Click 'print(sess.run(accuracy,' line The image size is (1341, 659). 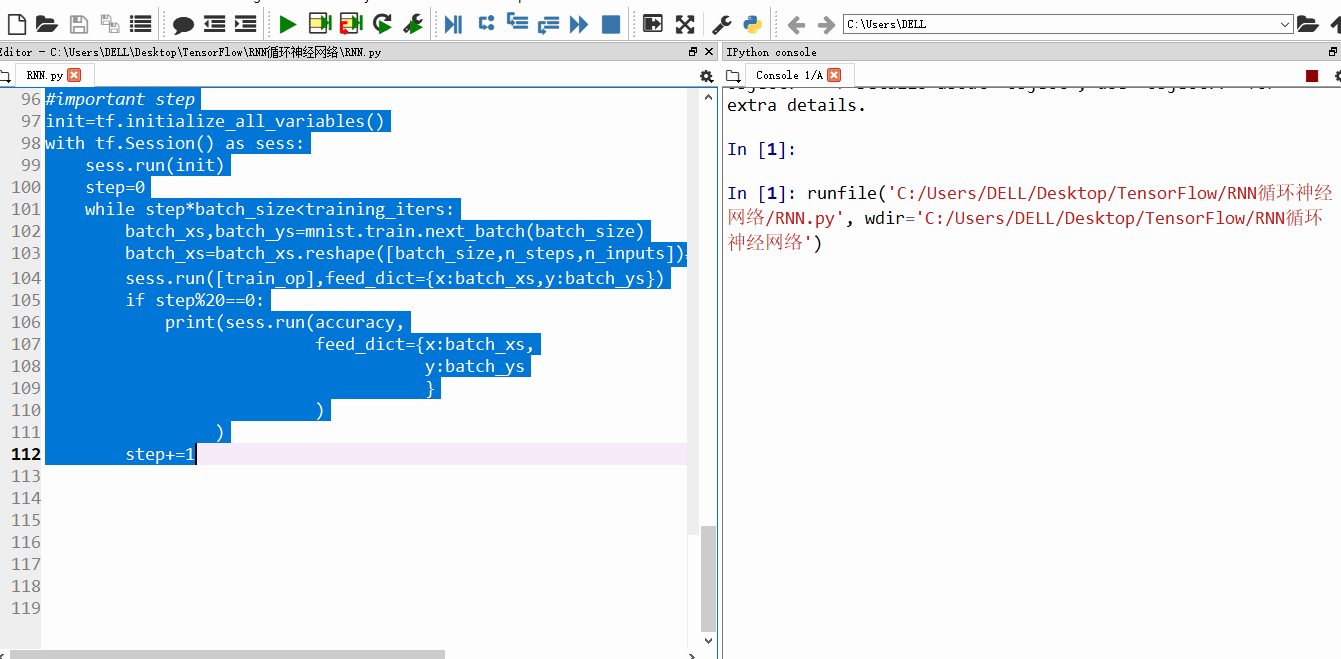285,322
